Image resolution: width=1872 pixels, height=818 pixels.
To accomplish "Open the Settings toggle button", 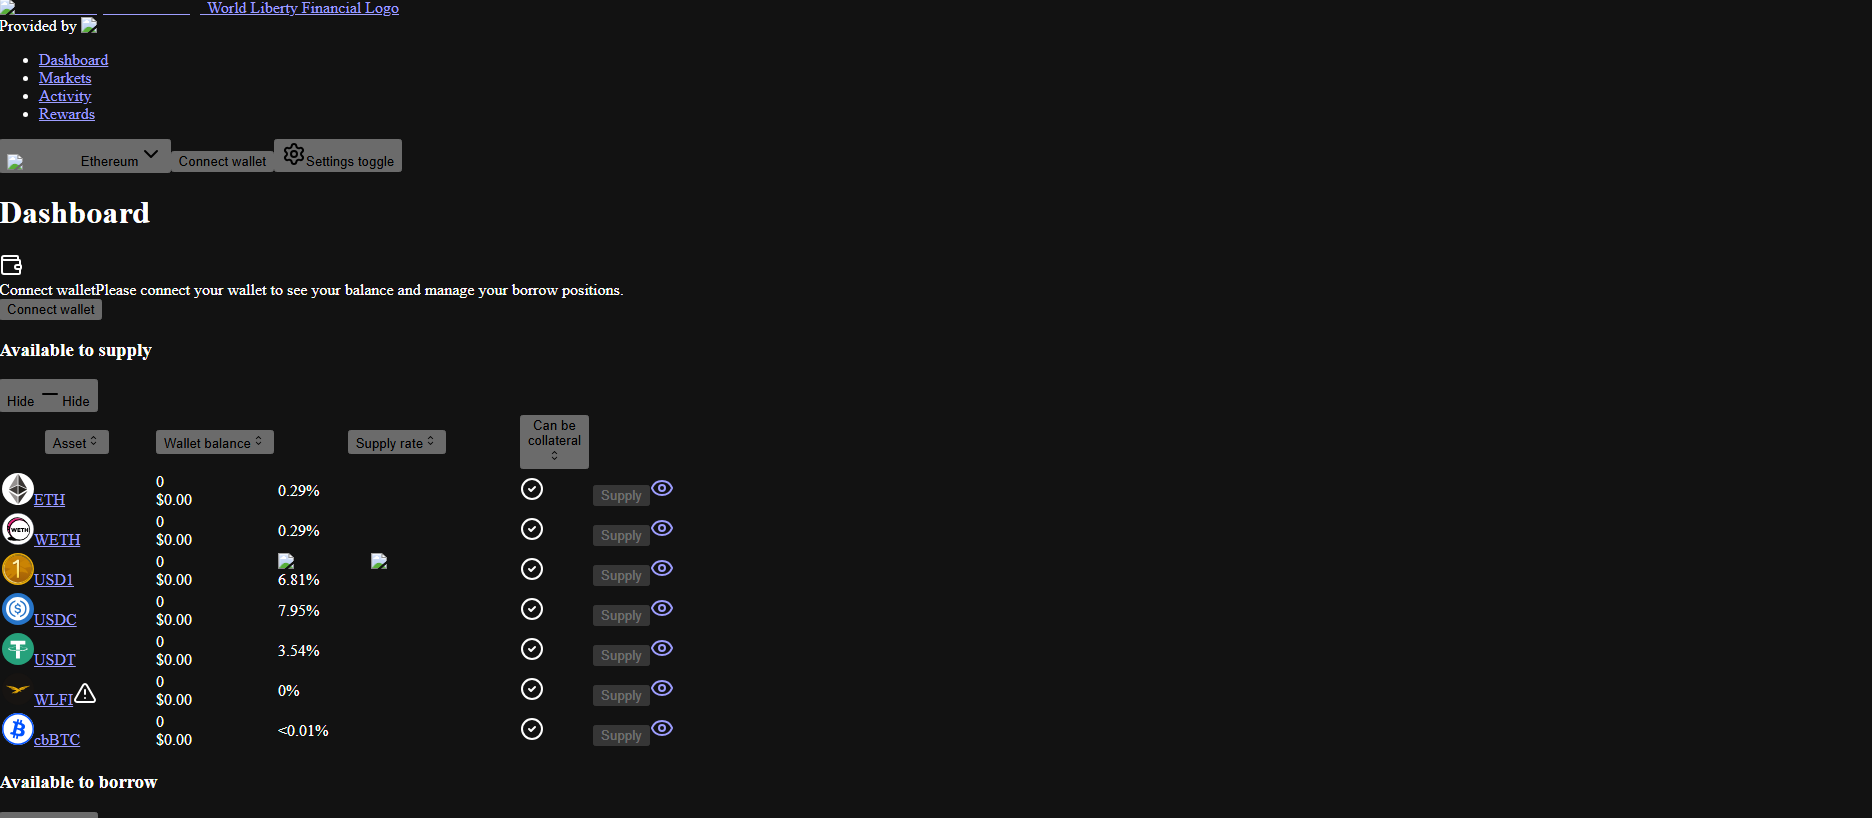I will (x=338, y=156).
